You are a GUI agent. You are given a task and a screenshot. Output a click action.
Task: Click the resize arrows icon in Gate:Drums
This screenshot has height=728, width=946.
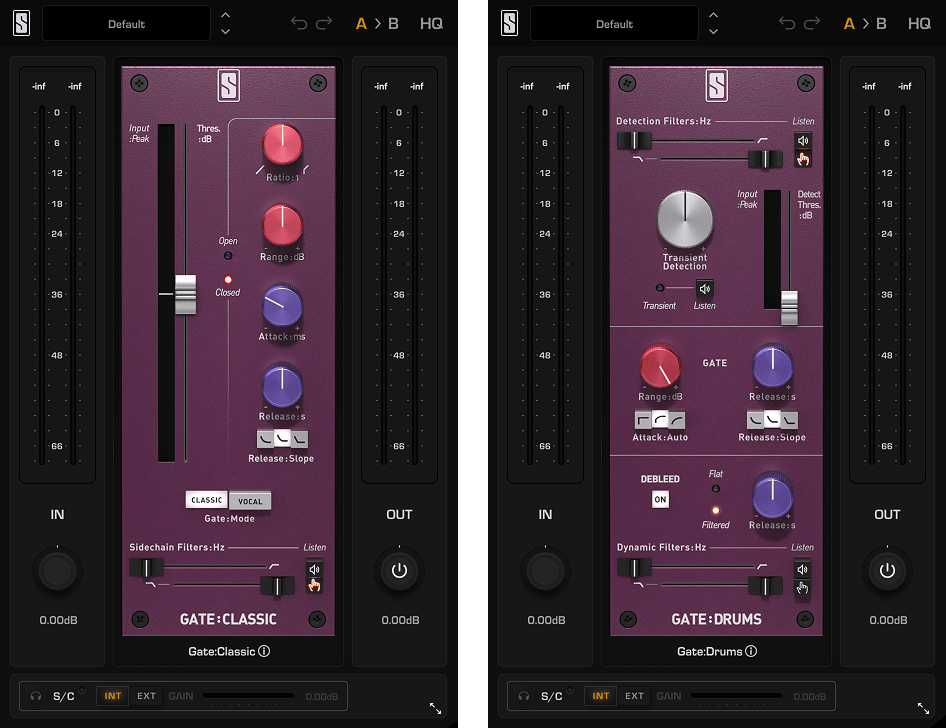click(923, 708)
